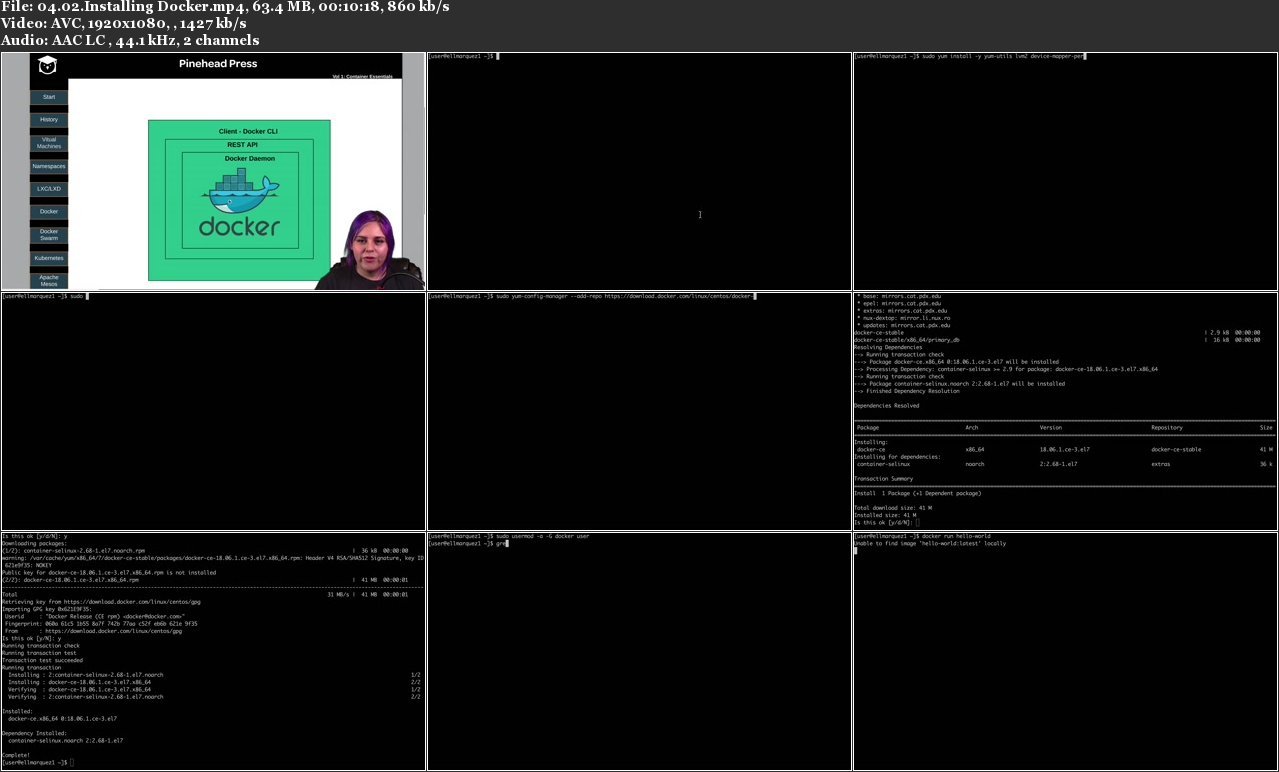Click the 'docker-ce-stable' repository cell
Image resolution: width=1279 pixels, height=772 pixels.
1176,450
